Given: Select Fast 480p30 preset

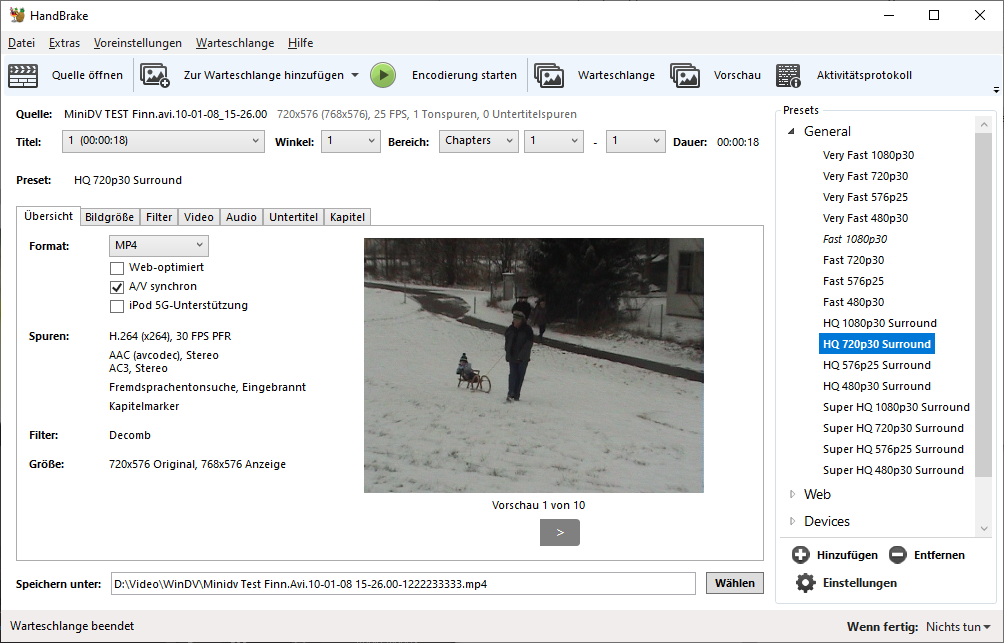Looking at the screenshot, I should [x=853, y=302].
